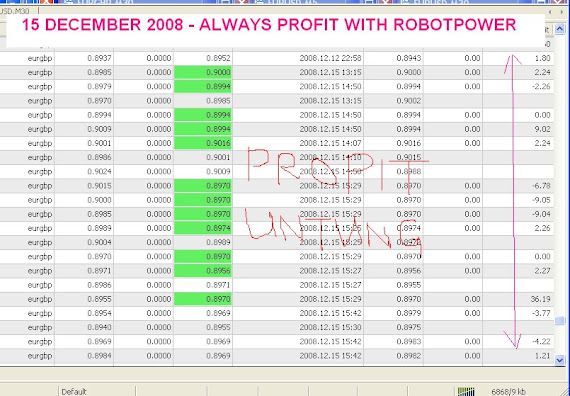This screenshot has height=396, width=570.
Task: Click the open price 0.8940
Action: pos(99,327)
